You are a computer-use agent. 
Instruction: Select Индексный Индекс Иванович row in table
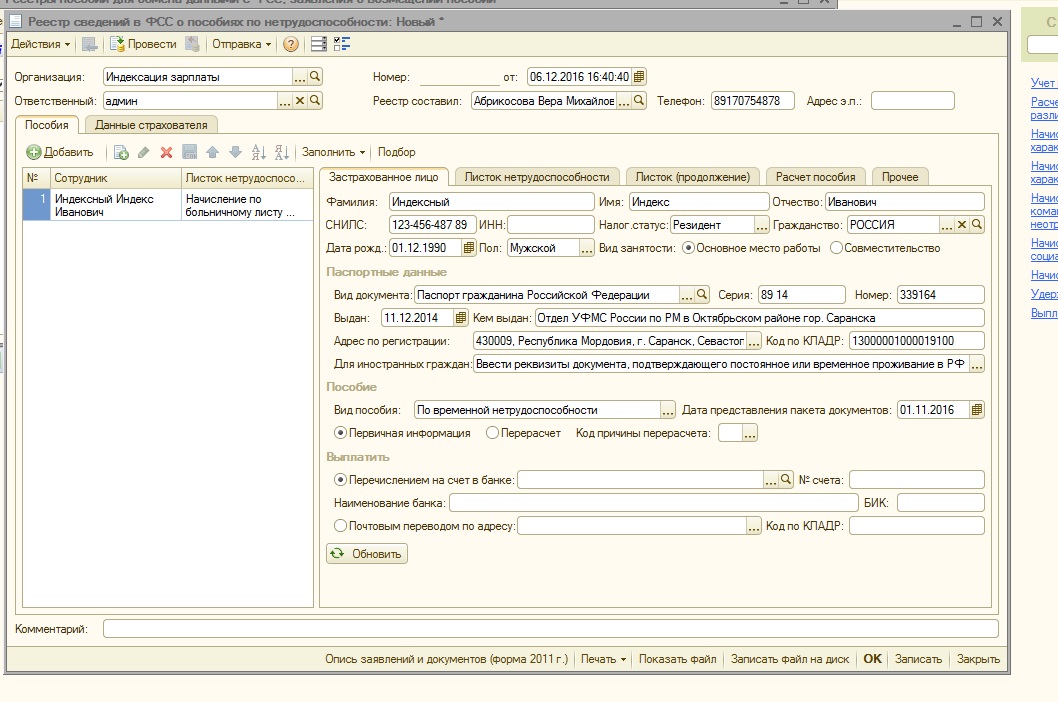coord(115,205)
